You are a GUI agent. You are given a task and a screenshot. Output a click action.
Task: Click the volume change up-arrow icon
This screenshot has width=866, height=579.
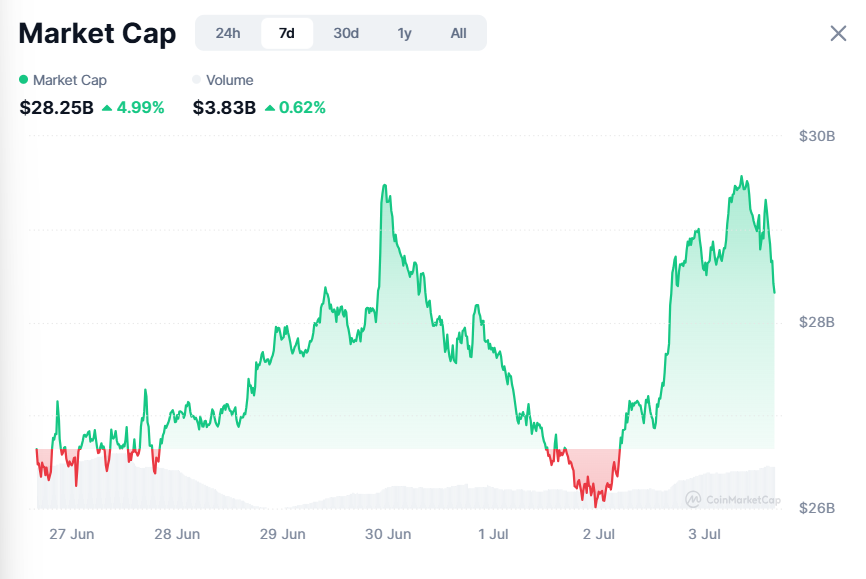(x=270, y=108)
